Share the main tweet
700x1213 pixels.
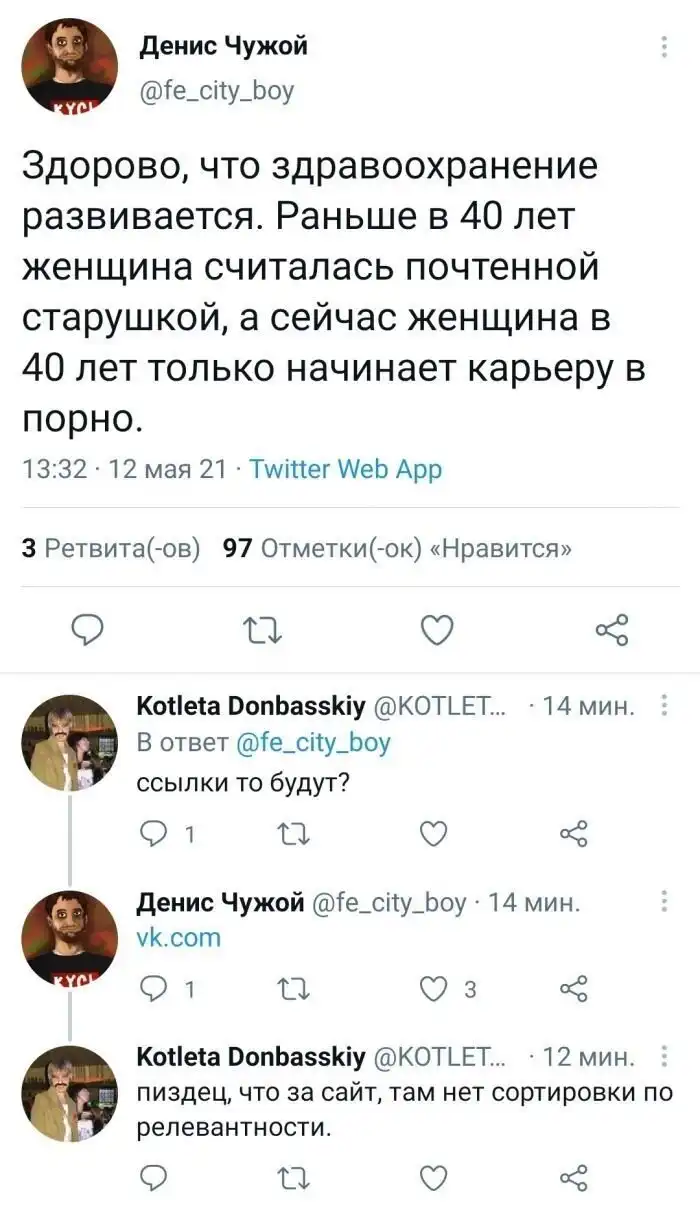[x=610, y=630]
